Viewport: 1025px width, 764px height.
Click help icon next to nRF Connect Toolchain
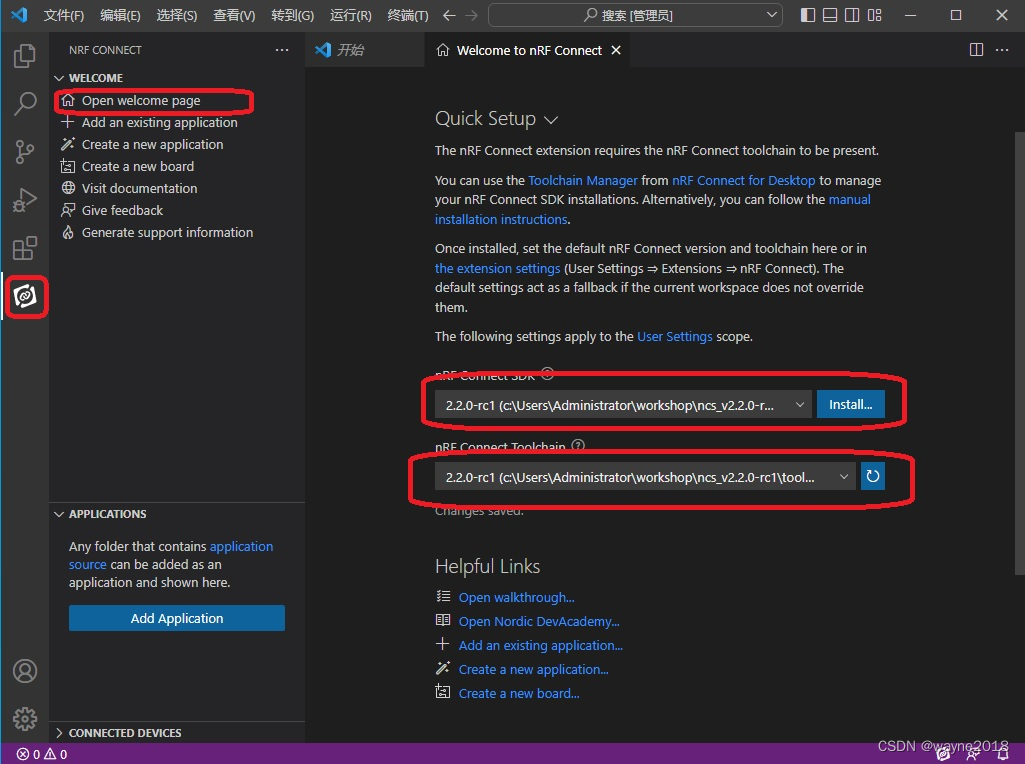click(x=578, y=445)
